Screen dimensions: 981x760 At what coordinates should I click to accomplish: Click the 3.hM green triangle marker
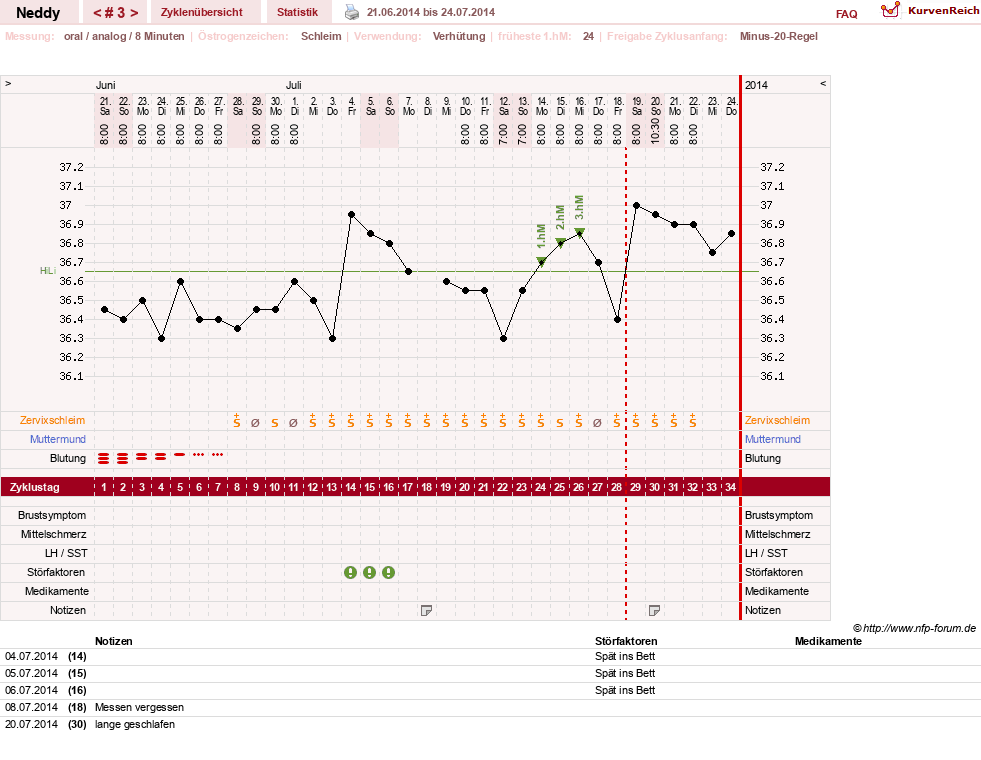point(579,233)
